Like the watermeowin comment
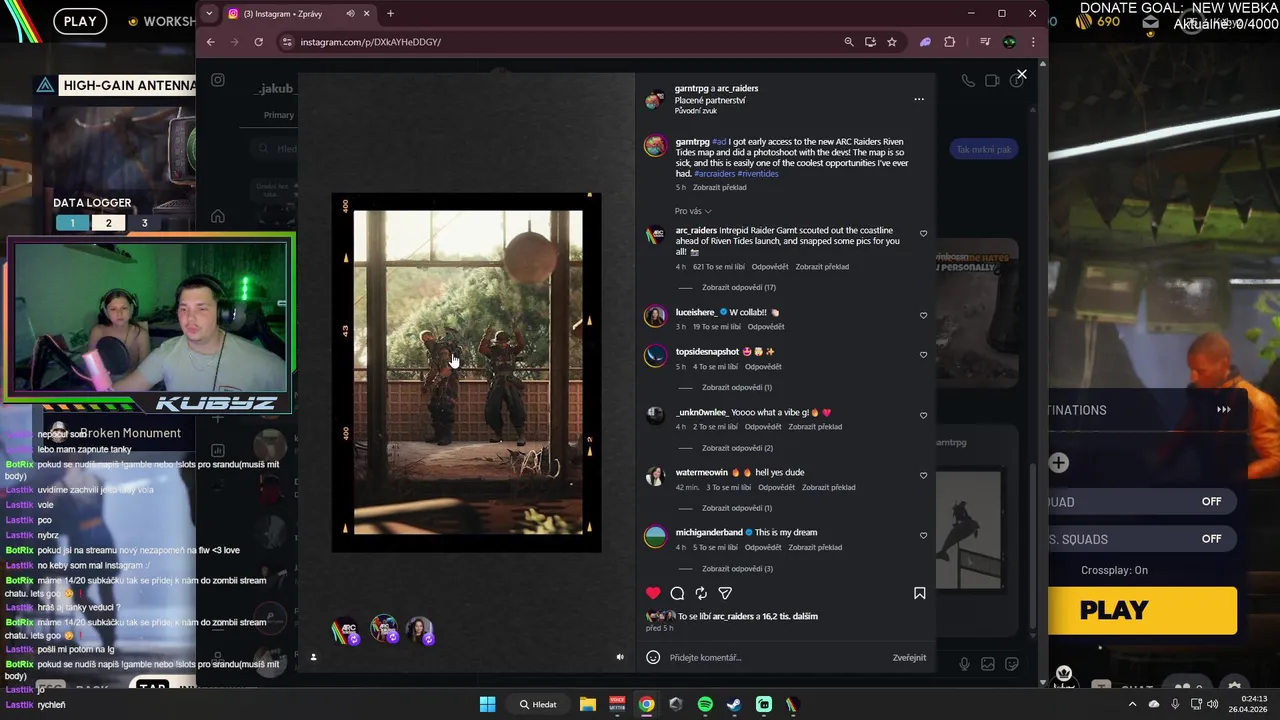Image resolution: width=1280 pixels, height=720 pixels. pyautogui.click(x=923, y=475)
